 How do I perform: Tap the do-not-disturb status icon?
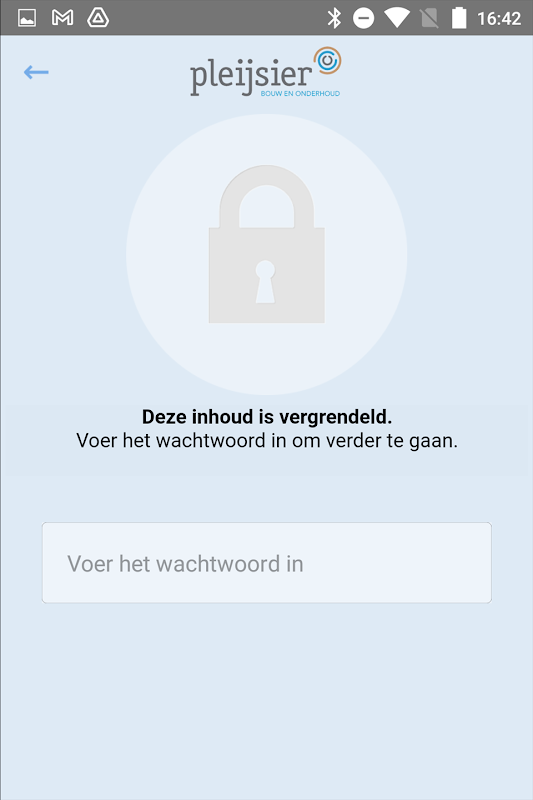click(x=364, y=19)
